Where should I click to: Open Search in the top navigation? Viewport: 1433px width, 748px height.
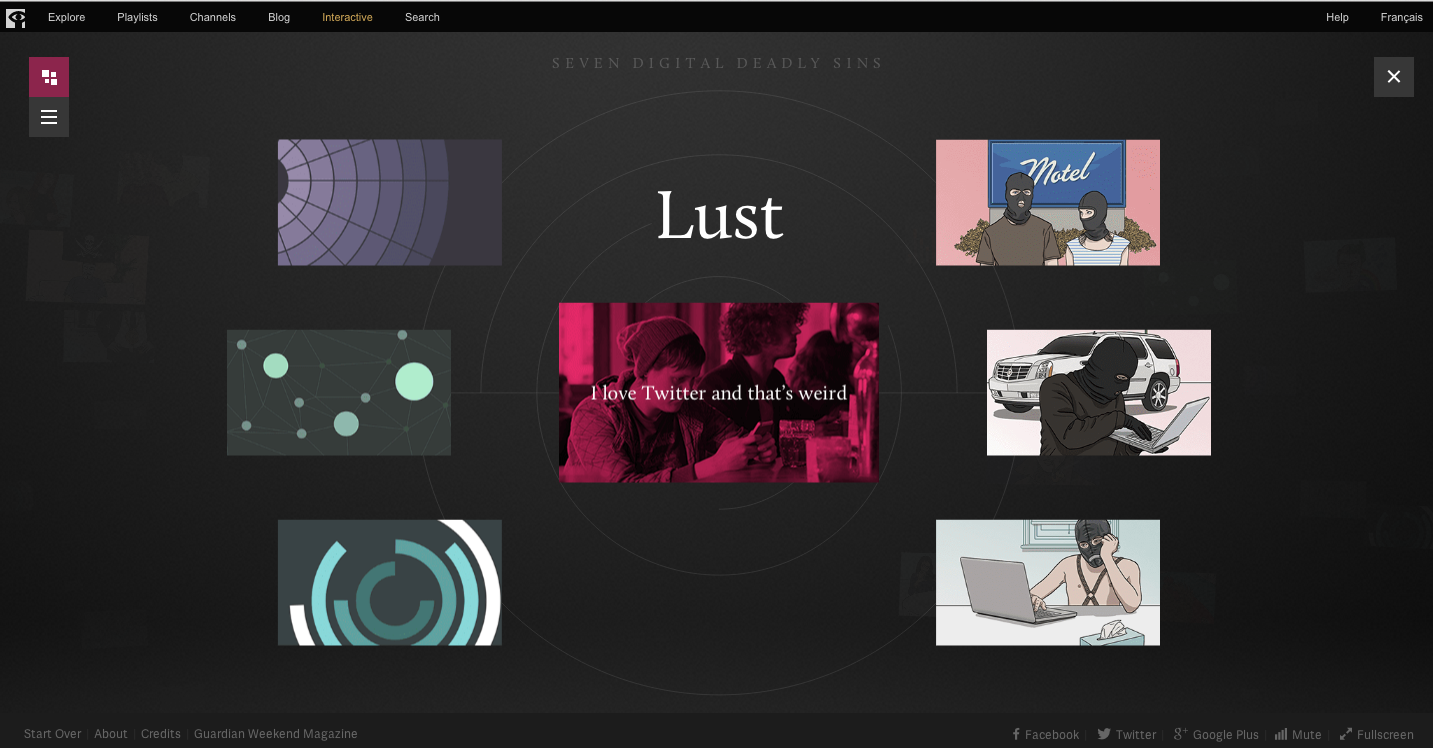pyautogui.click(x=422, y=17)
